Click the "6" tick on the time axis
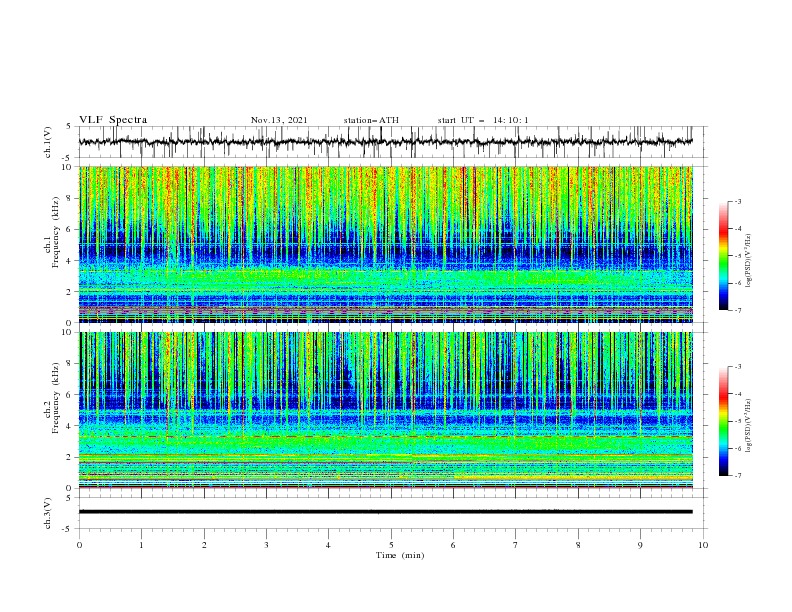This screenshot has width=792, height=612. coord(453,545)
